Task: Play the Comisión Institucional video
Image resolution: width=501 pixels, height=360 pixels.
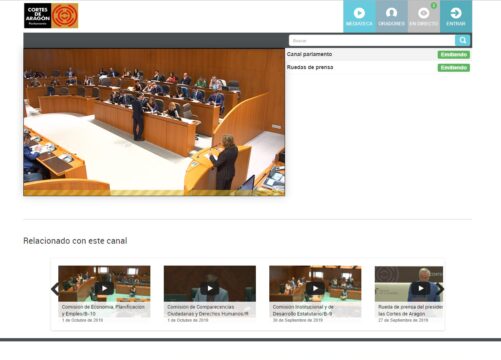Action: [x=315, y=288]
